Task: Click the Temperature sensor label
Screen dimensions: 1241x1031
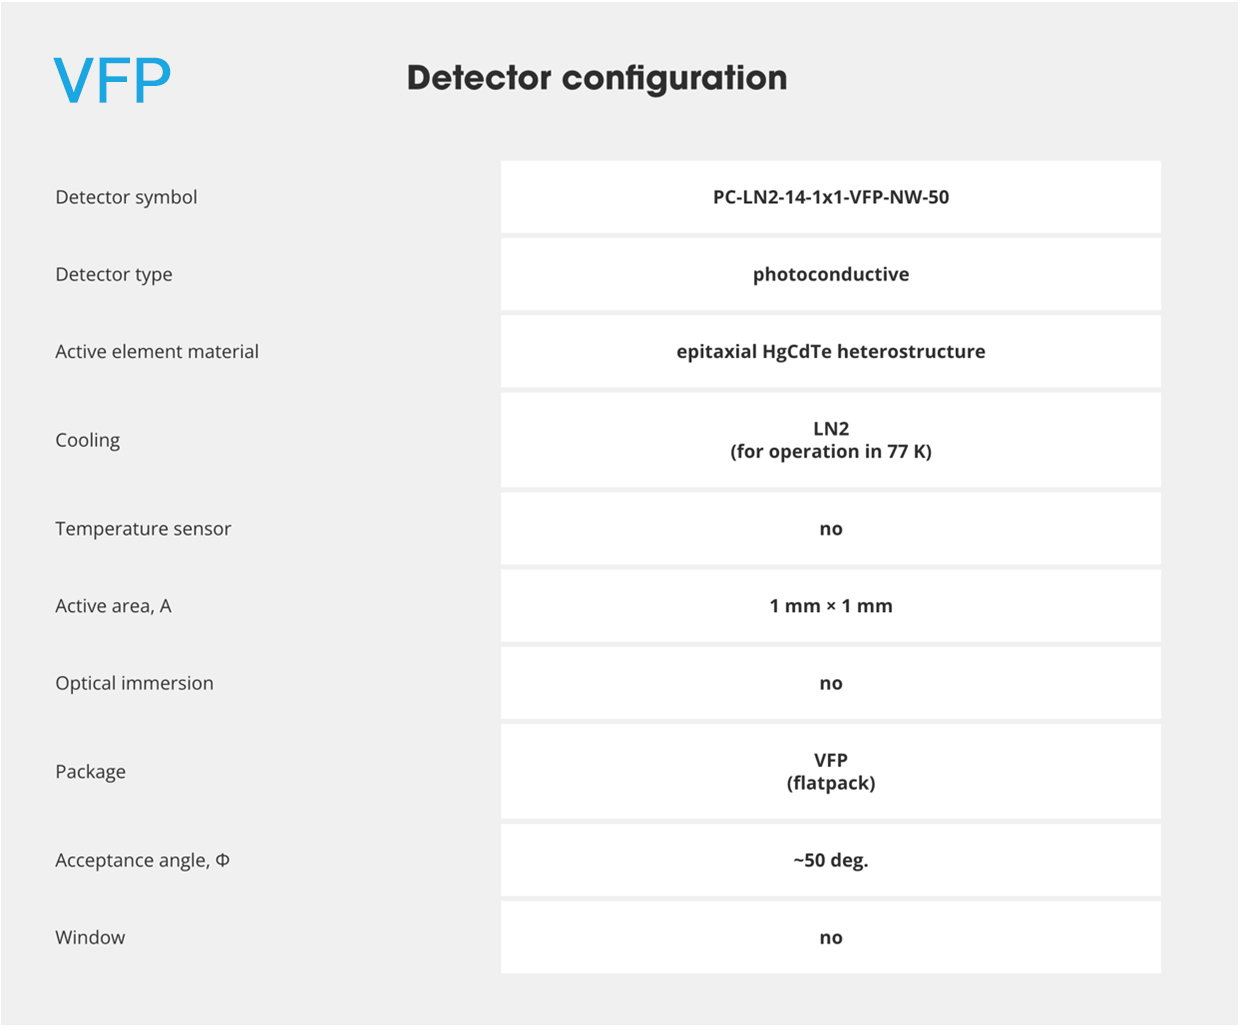Action: click(x=143, y=528)
